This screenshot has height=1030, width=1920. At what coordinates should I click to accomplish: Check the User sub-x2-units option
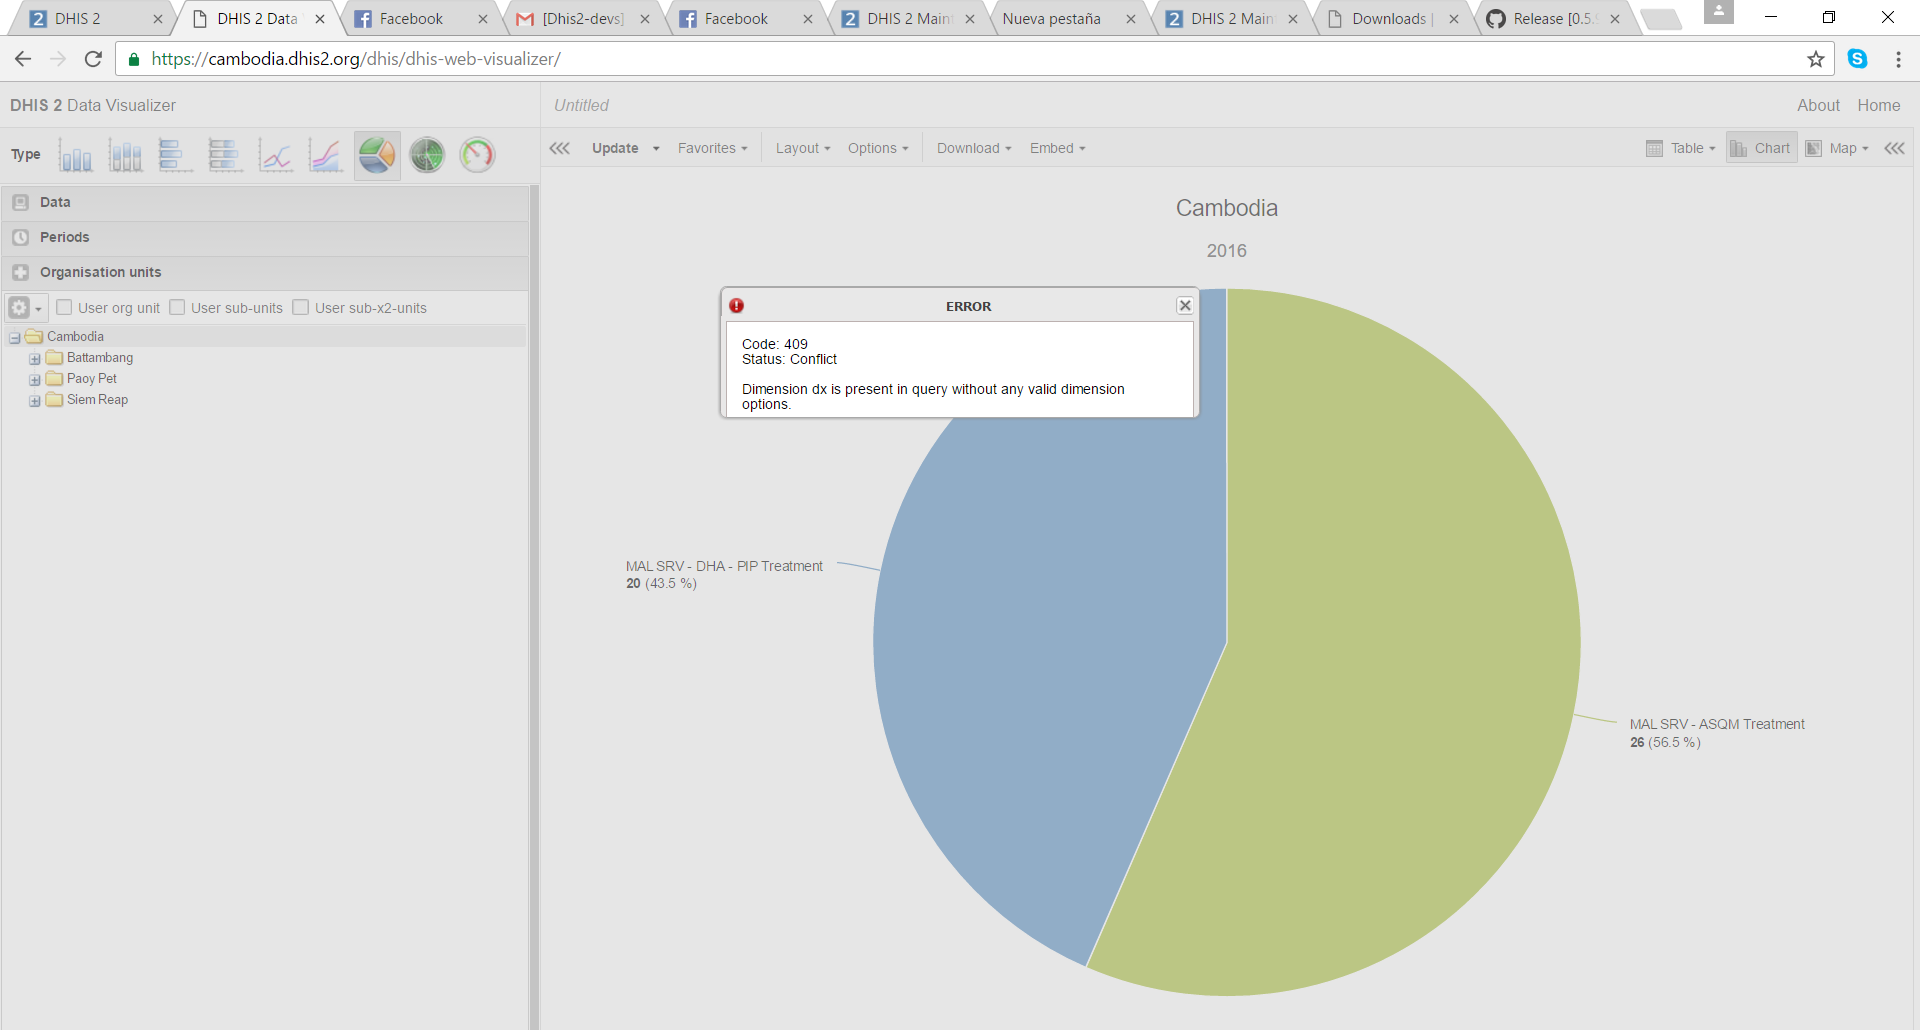click(x=301, y=308)
